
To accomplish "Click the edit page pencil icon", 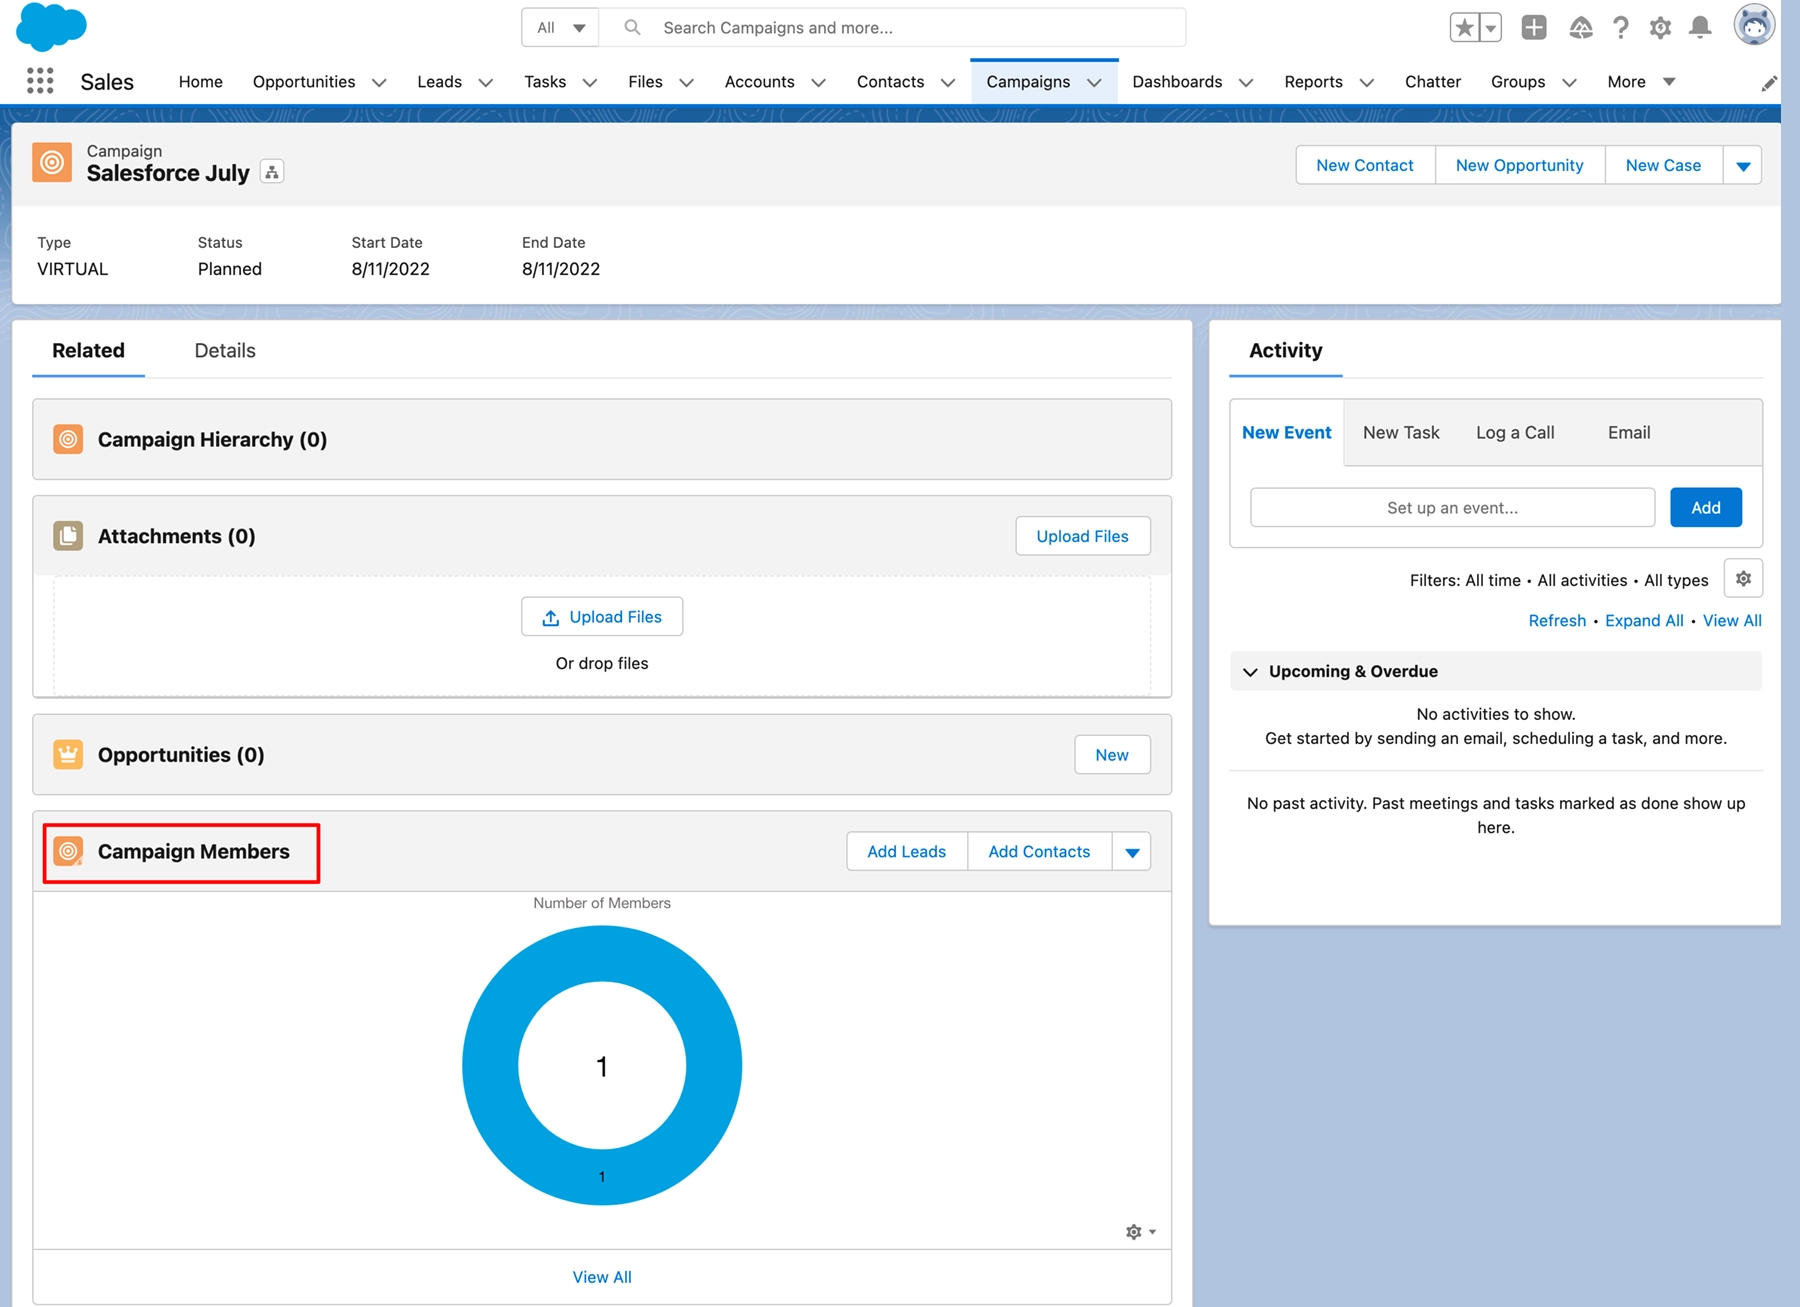I will coord(1770,82).
